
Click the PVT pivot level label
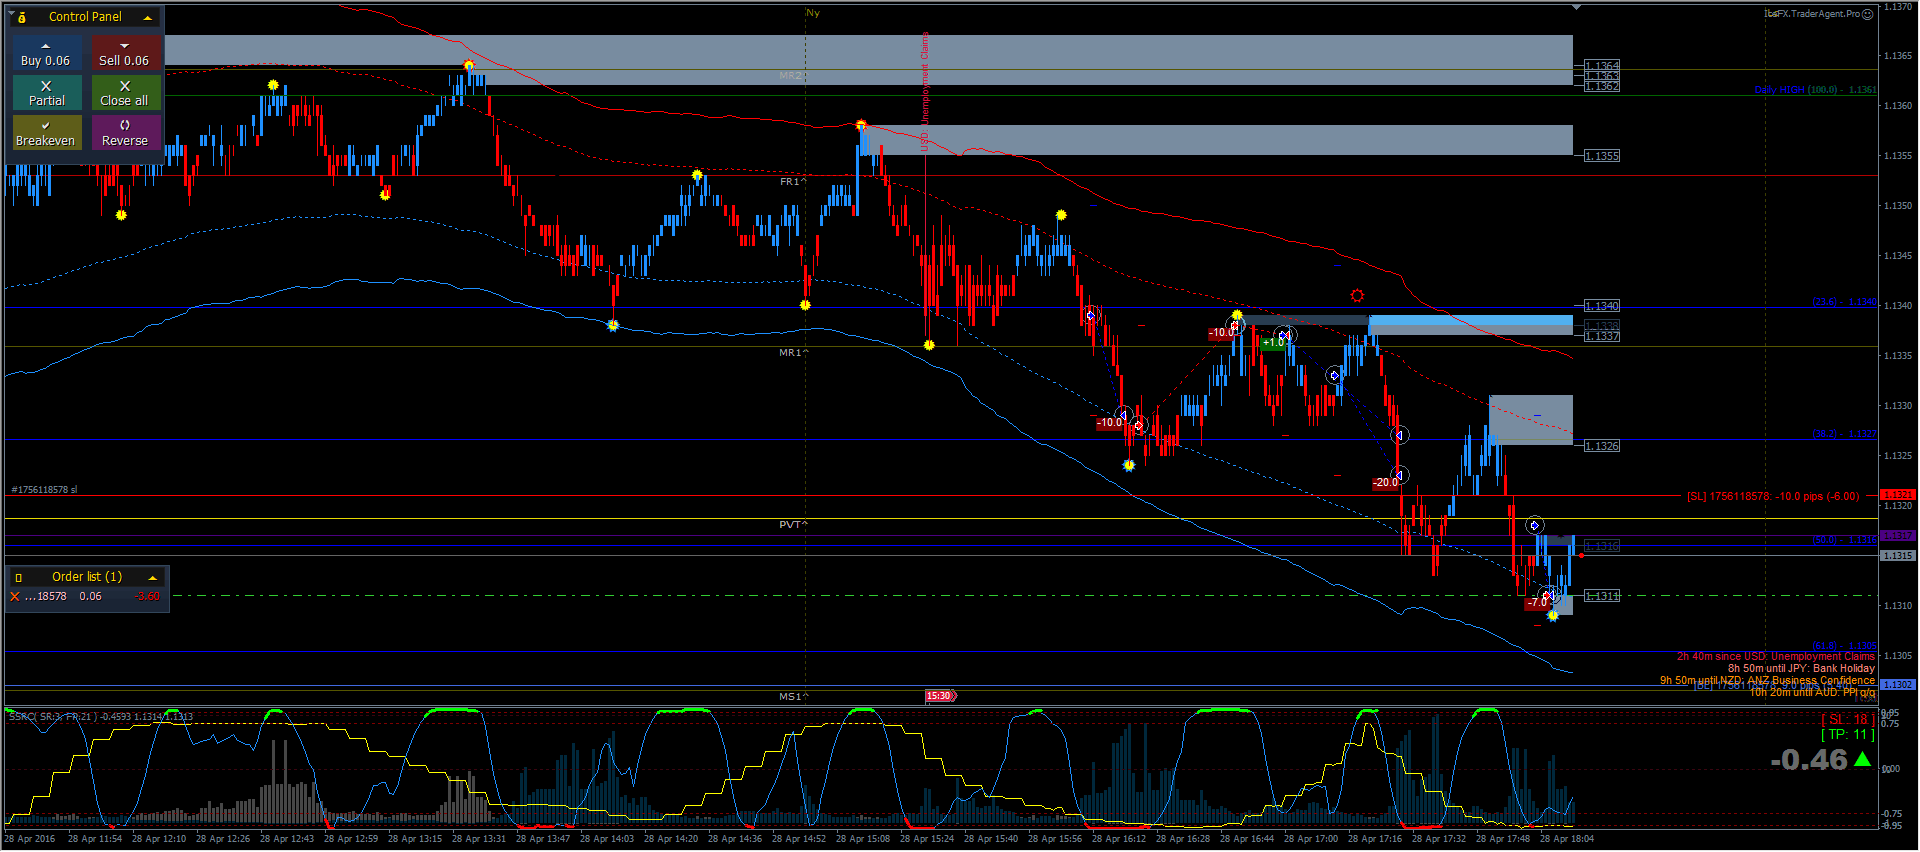click(794, 524)
